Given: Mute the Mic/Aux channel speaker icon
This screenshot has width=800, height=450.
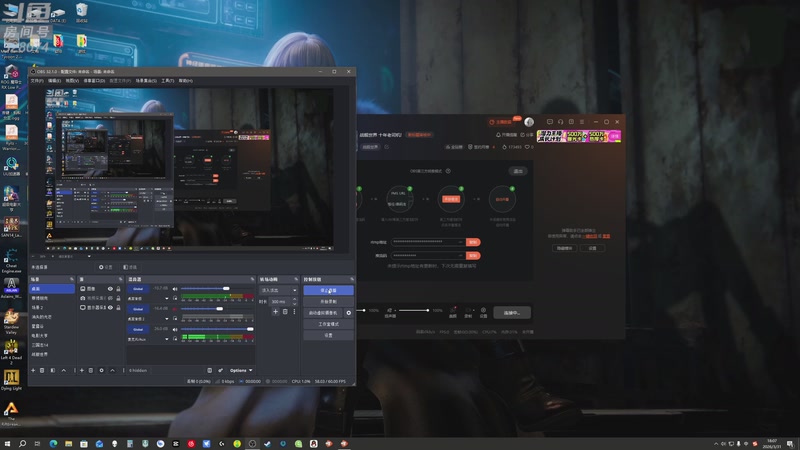Looking at the screenshot, I should click(x=175, y=330).
